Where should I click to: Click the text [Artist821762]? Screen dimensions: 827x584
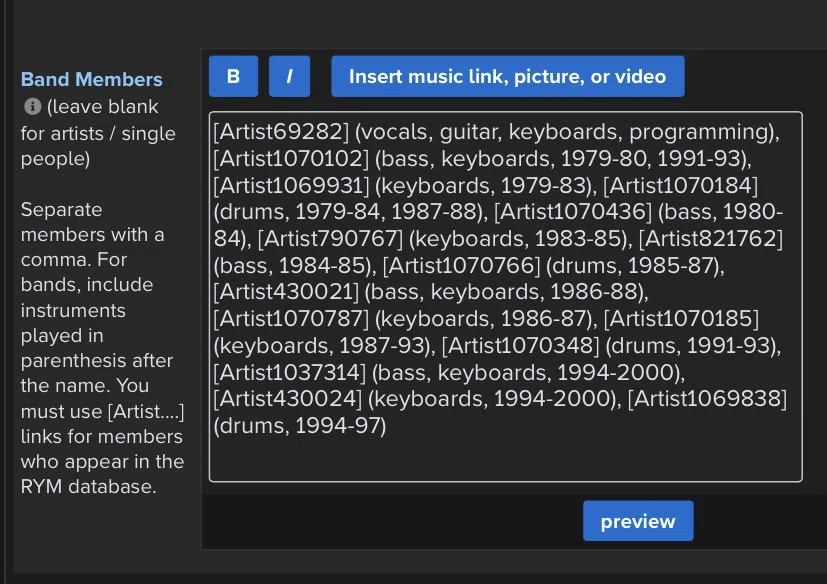pos(710,239)
